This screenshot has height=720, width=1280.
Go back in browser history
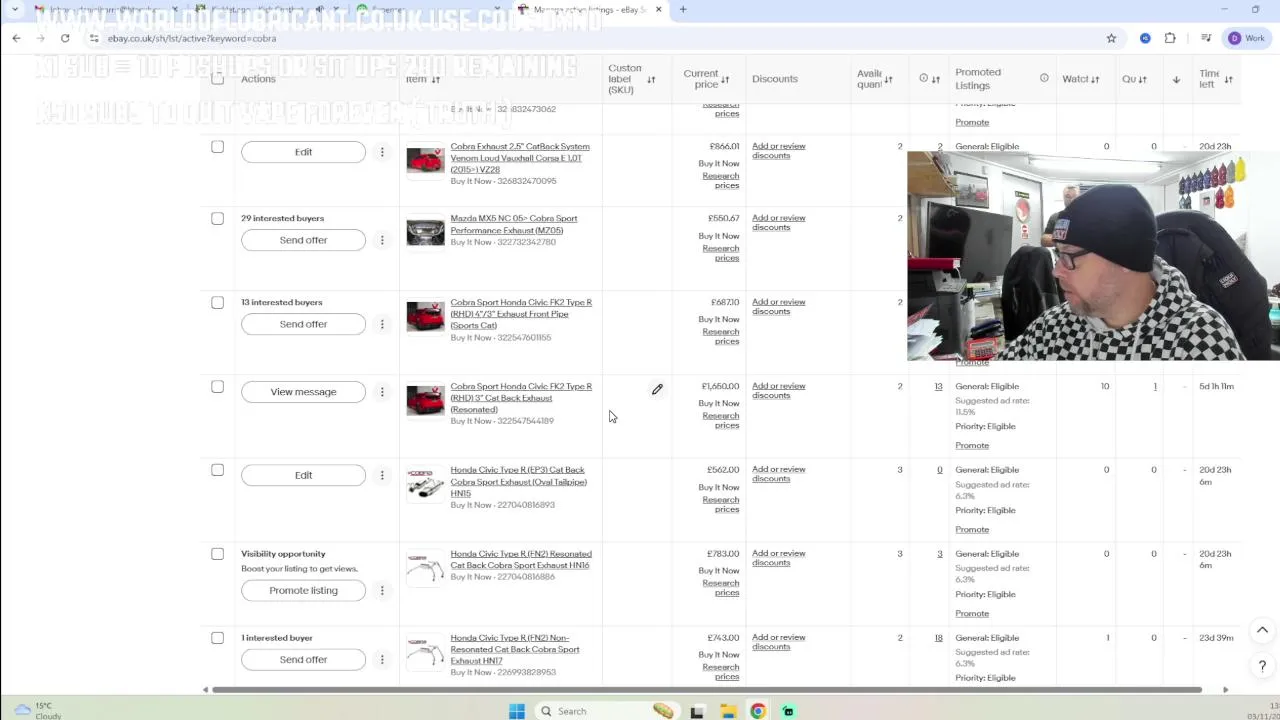pos(16,38)
